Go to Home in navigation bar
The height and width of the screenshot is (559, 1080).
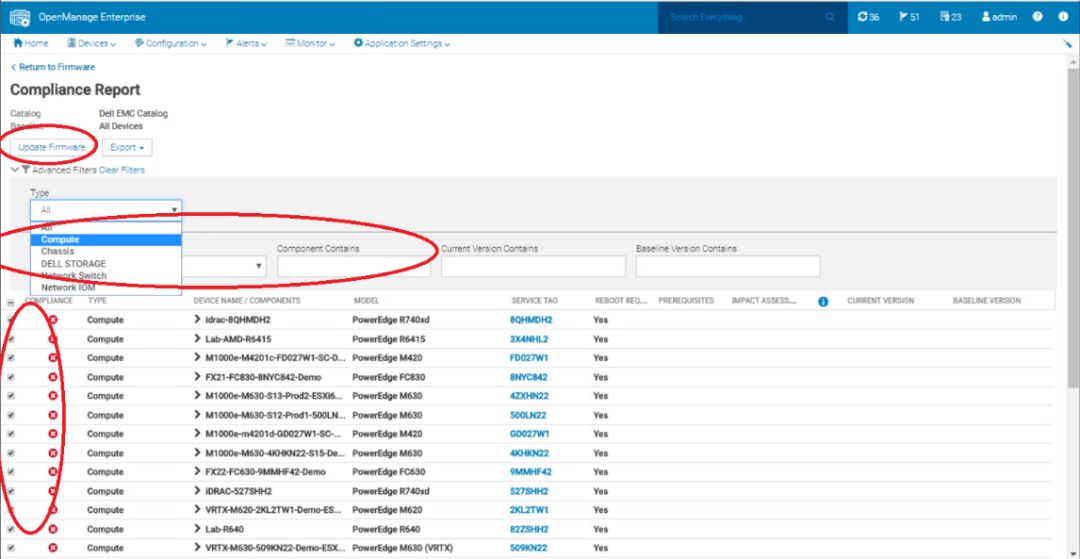(30, 43)
